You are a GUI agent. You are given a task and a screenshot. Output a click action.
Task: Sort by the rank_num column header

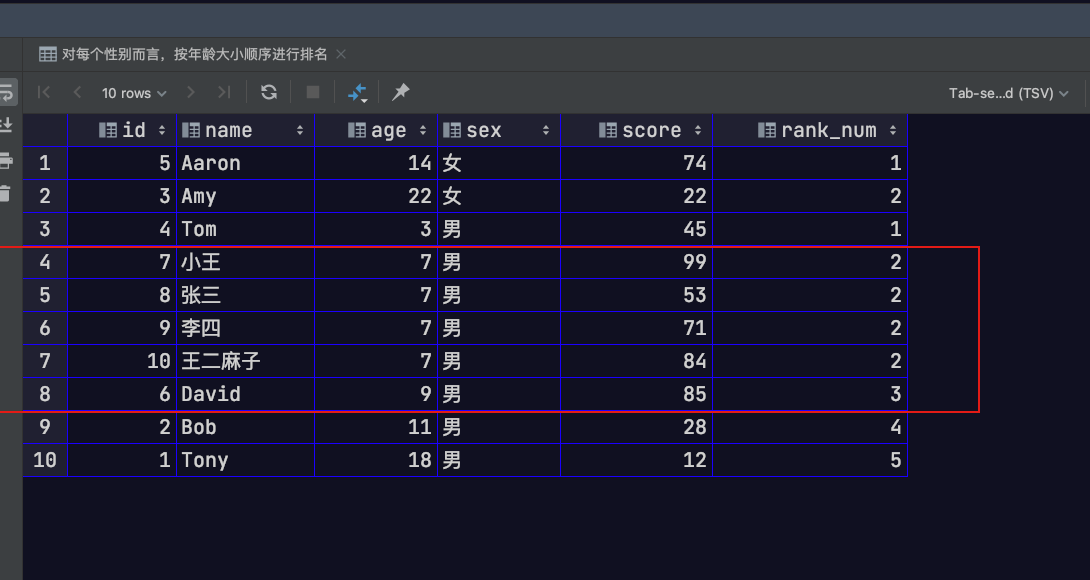810,130
